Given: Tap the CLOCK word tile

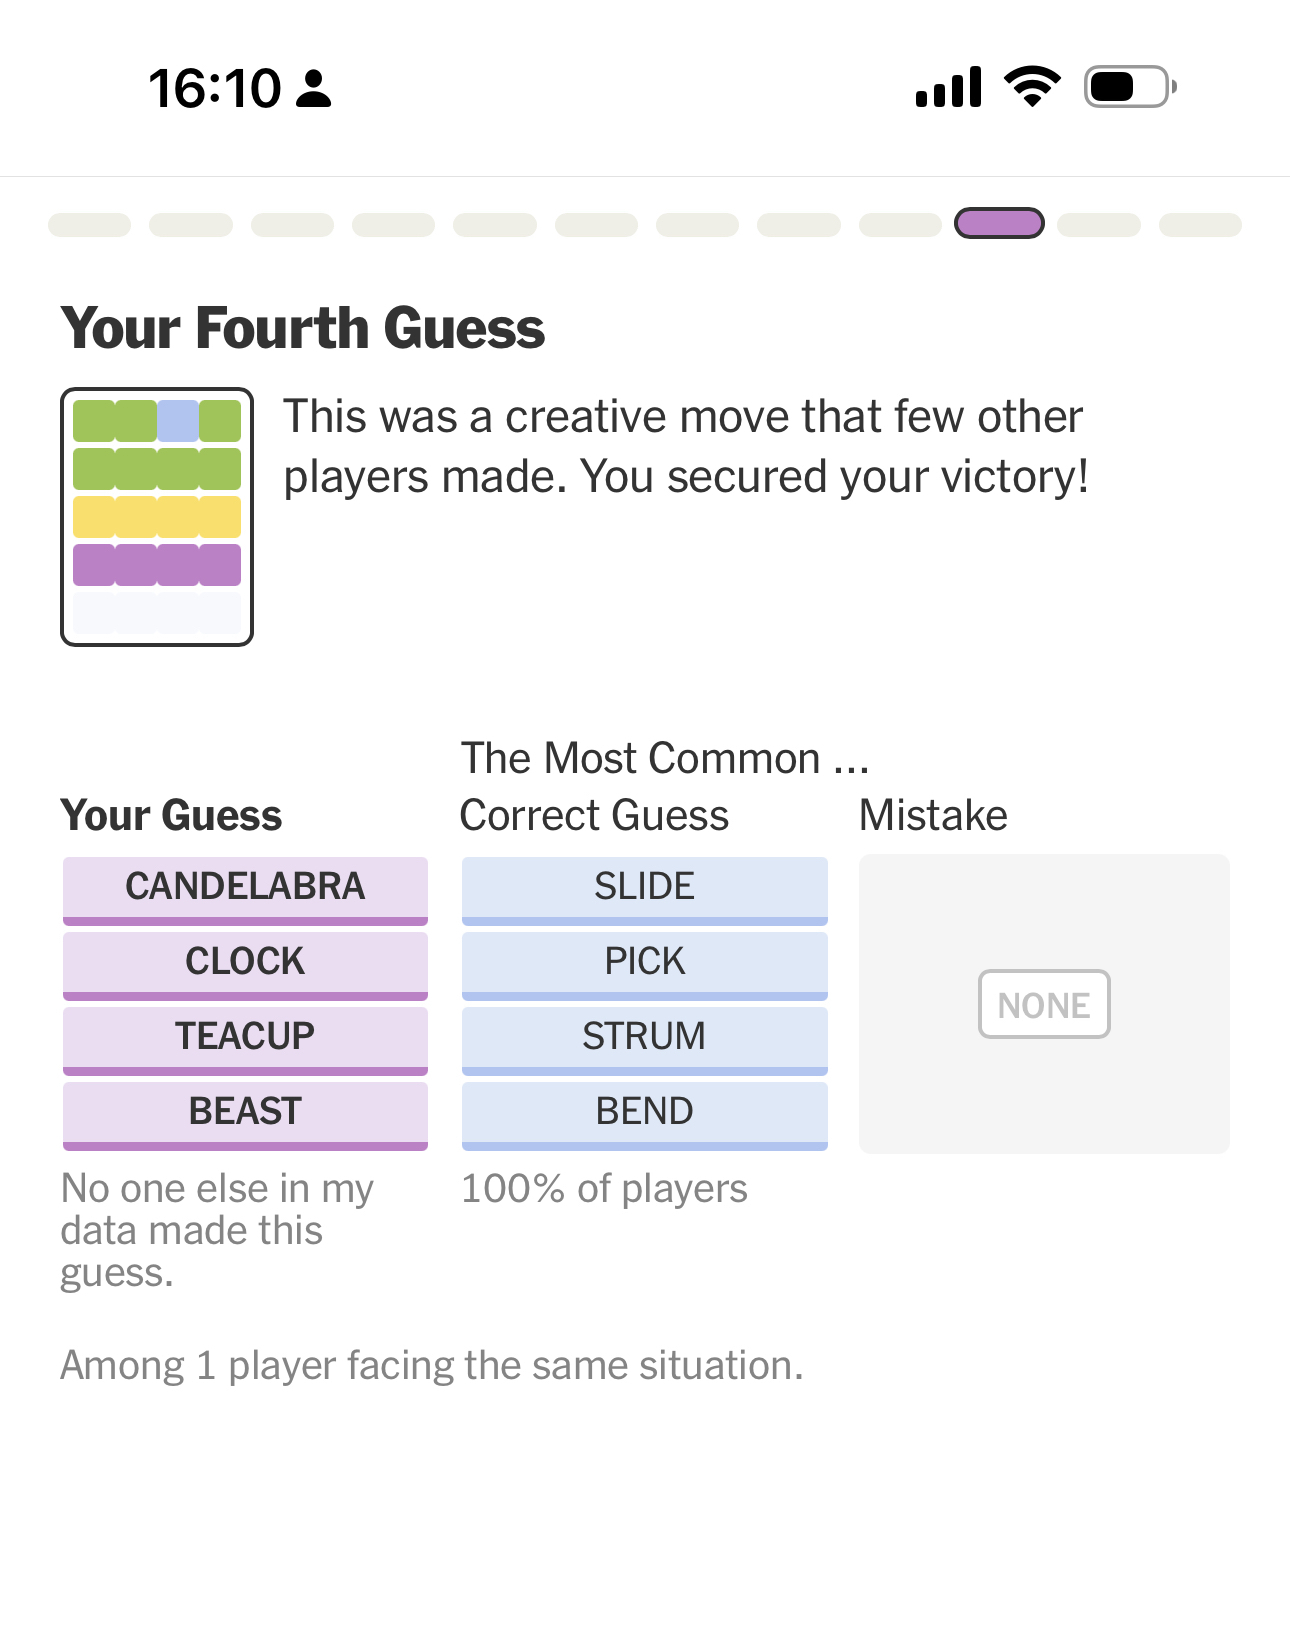Looking at the screenshot, I should tap(245, 963).
